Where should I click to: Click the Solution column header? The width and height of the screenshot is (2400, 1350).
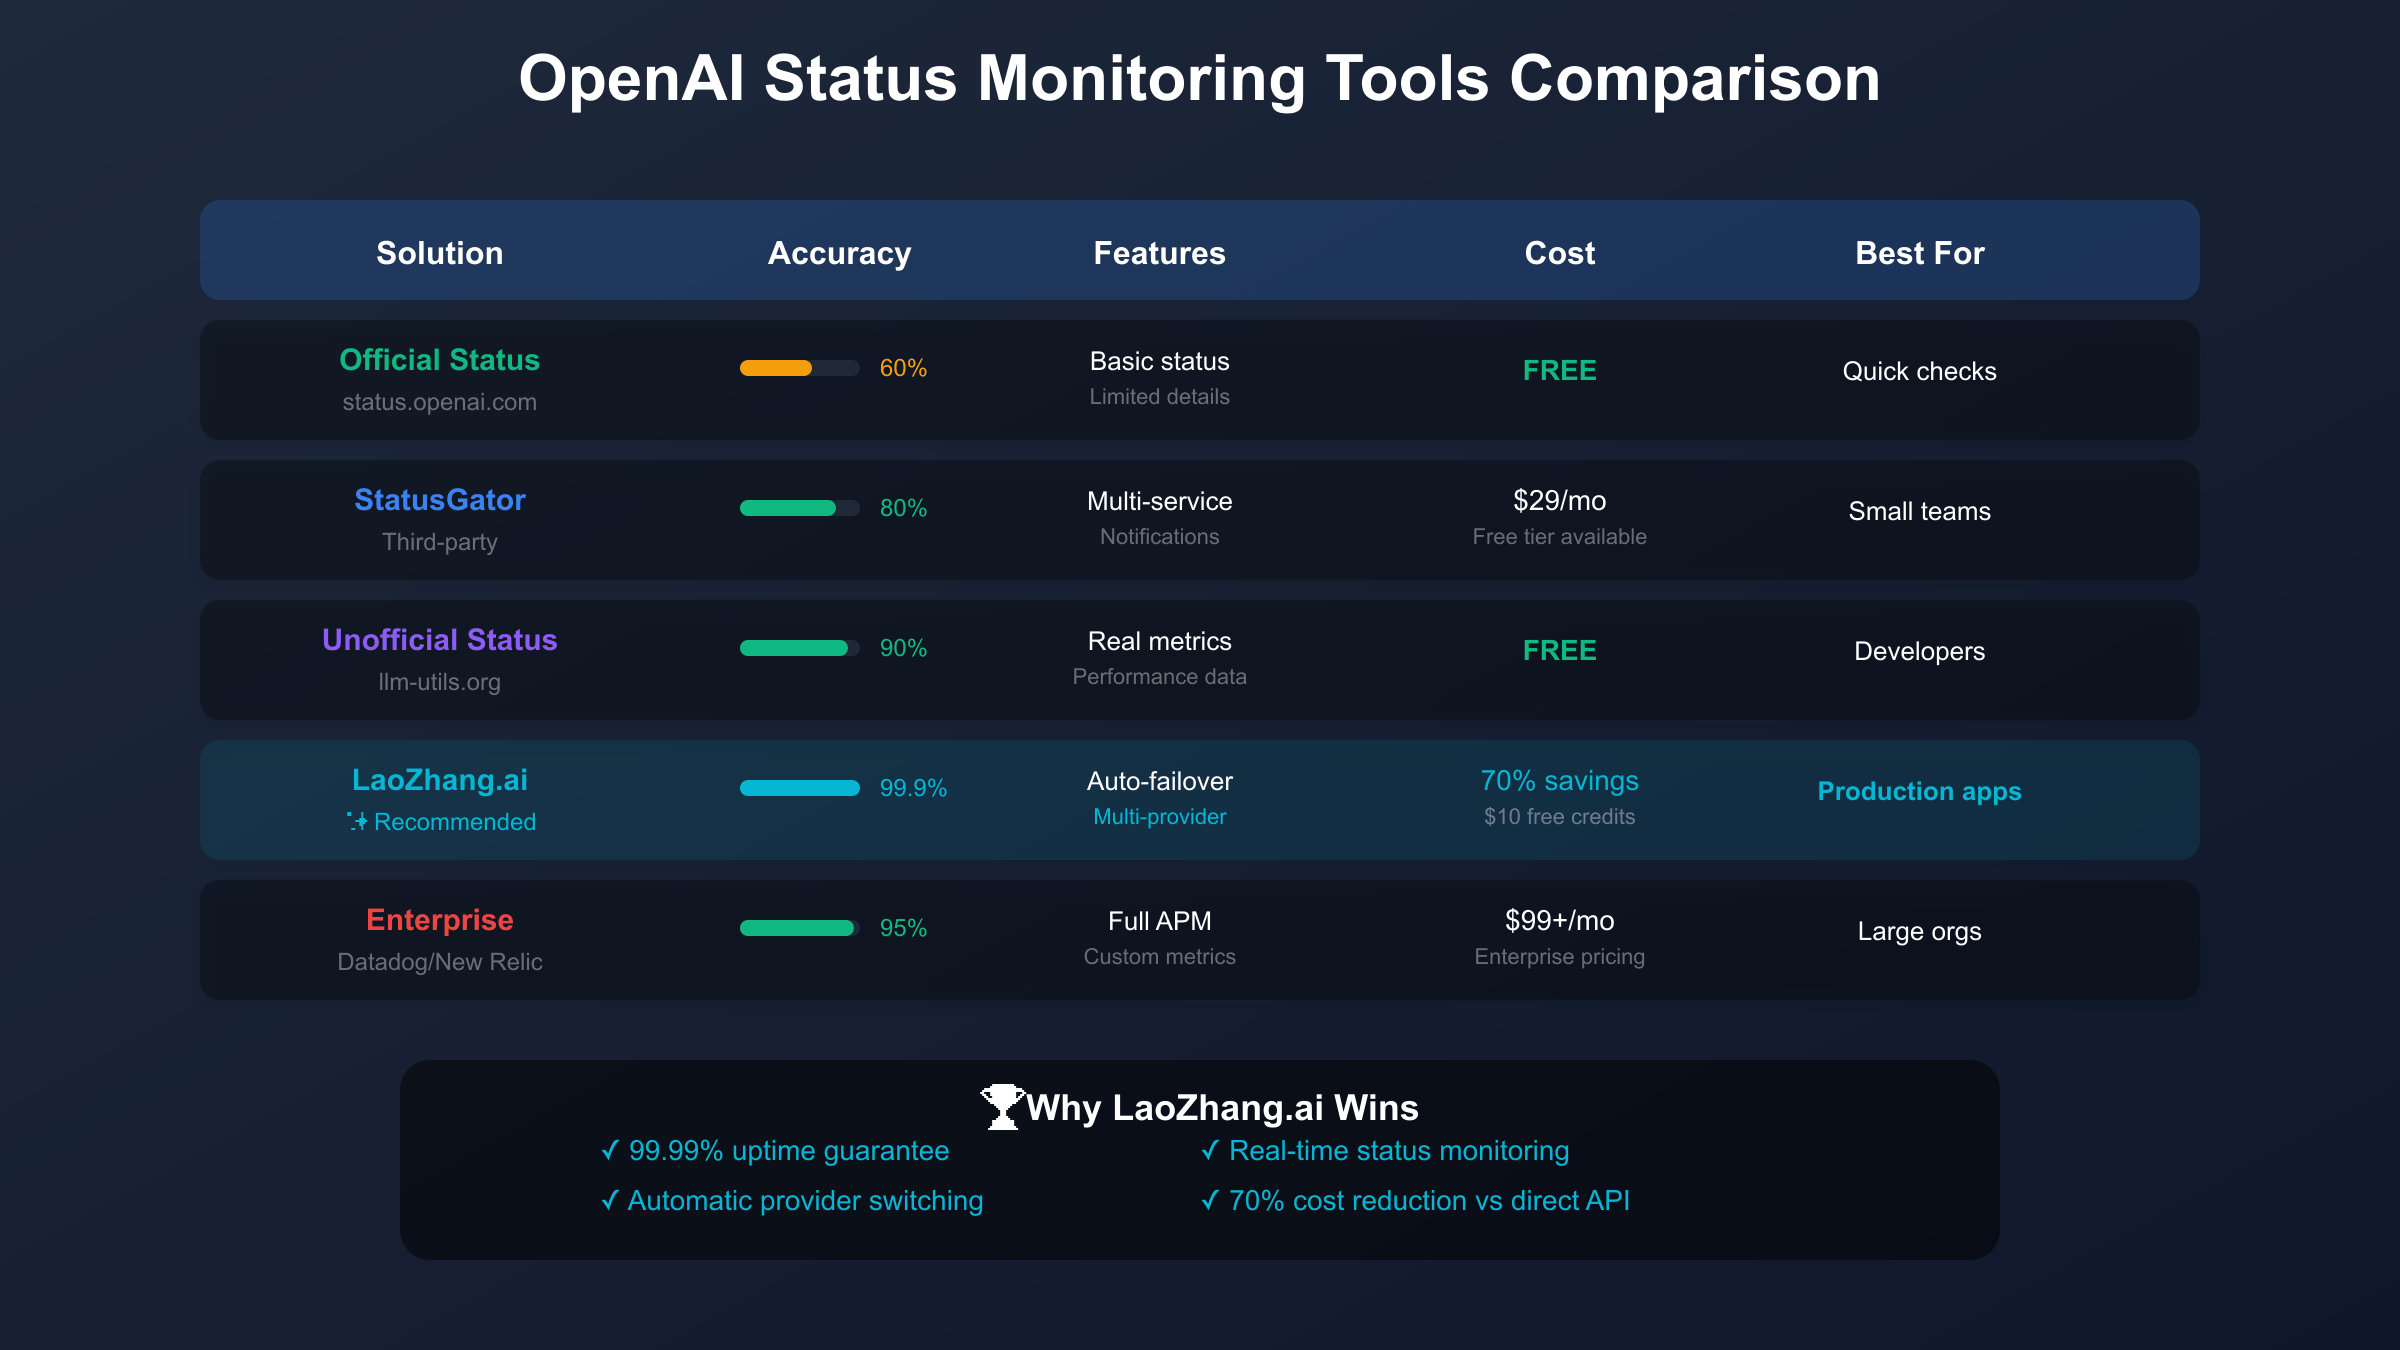coord(440,253)
